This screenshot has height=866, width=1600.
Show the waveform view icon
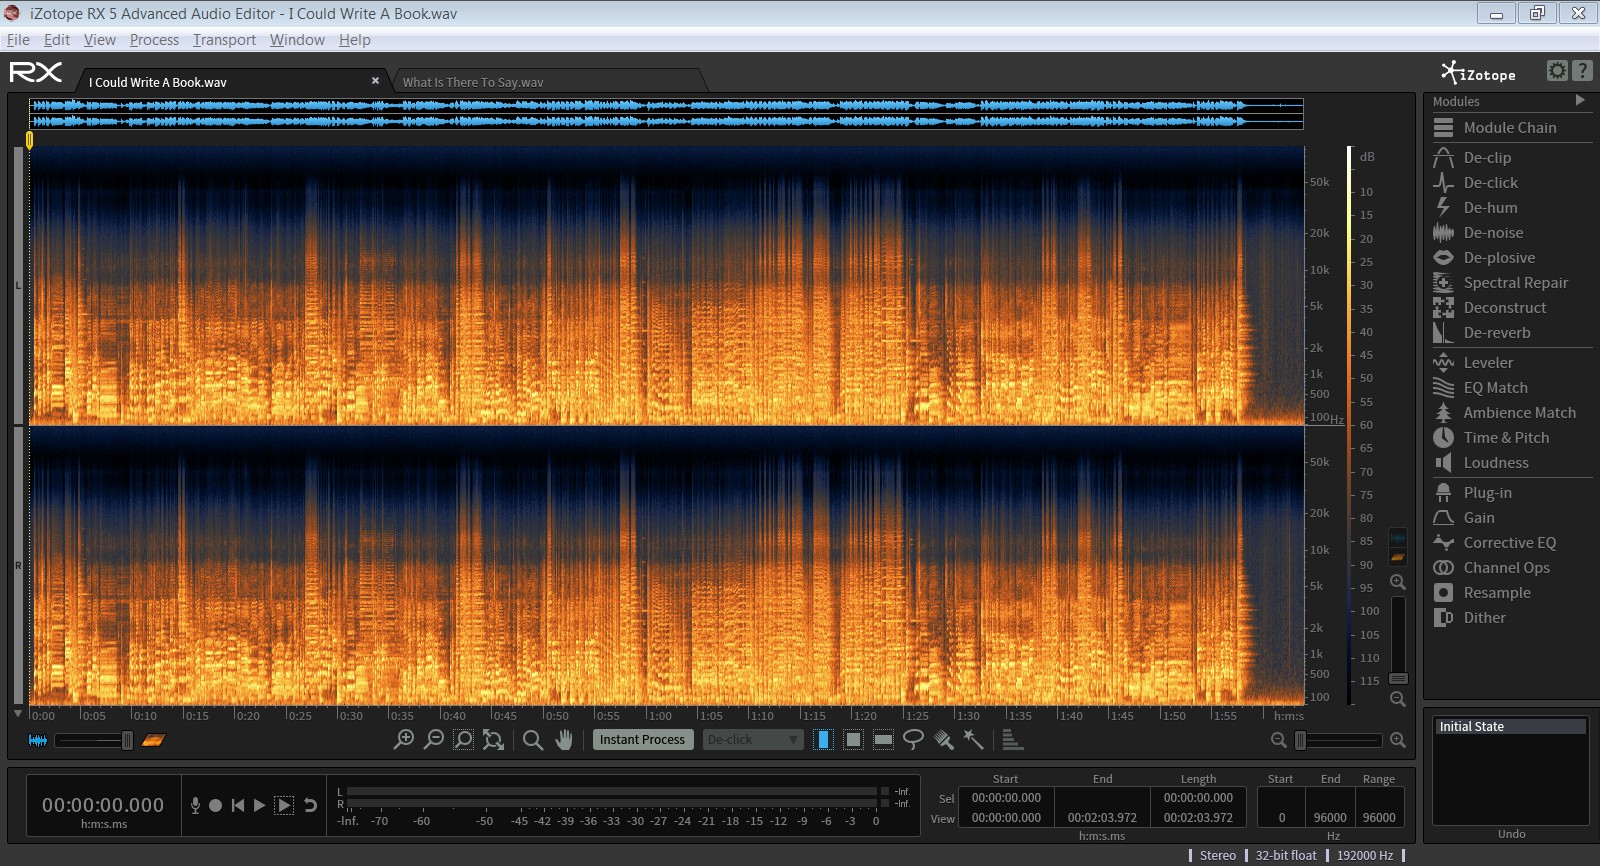click(x=38, y=740)
